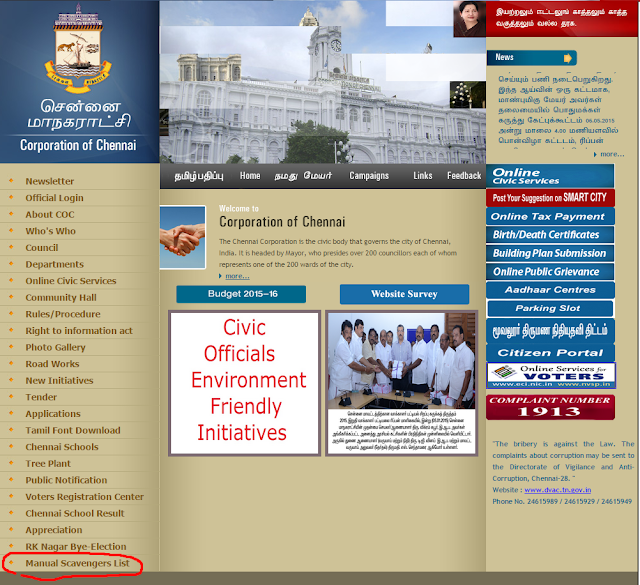Select Community Hall in sidebar
Screen dimensions: 640x585
pos(61,298)
